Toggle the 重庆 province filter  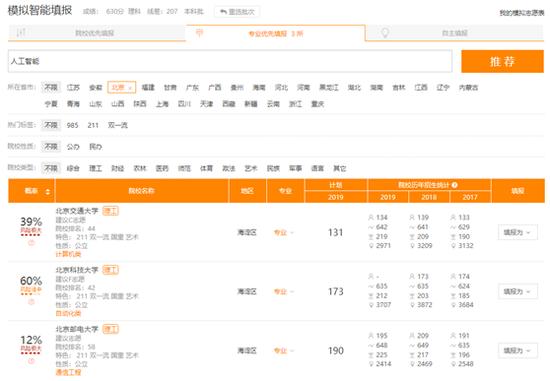(317, 104)
